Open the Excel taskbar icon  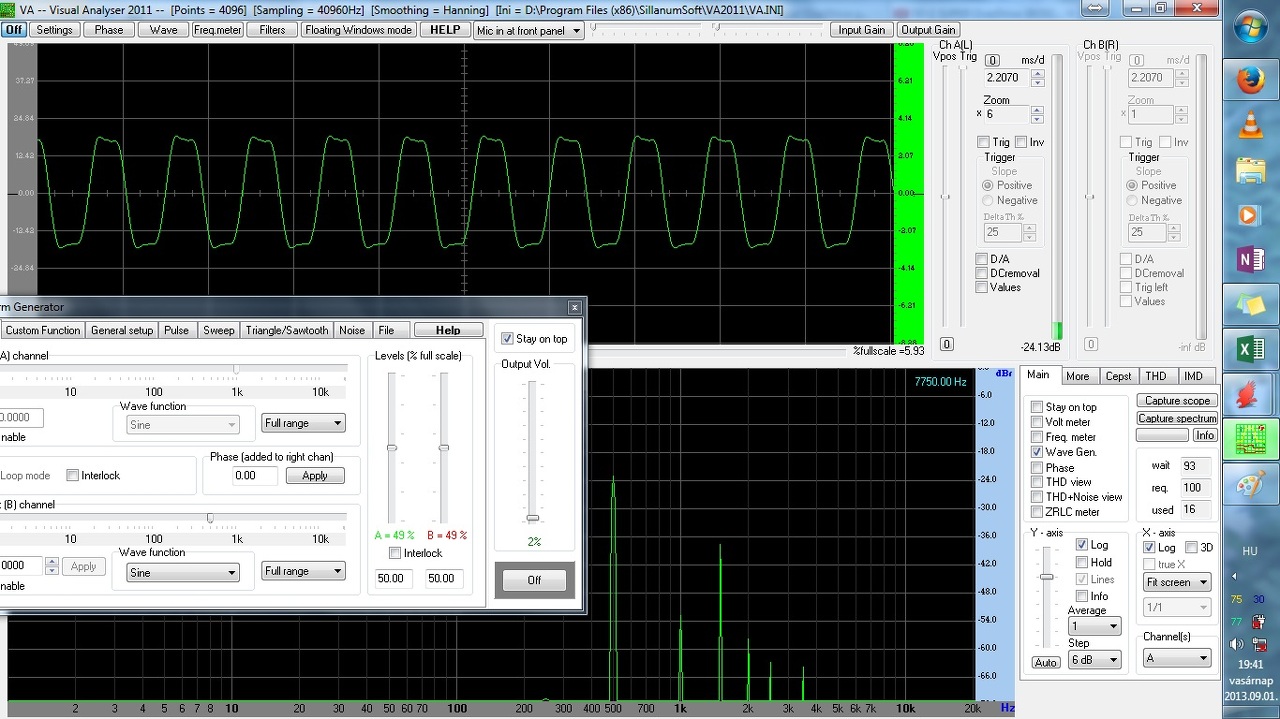coord(1250,349)
